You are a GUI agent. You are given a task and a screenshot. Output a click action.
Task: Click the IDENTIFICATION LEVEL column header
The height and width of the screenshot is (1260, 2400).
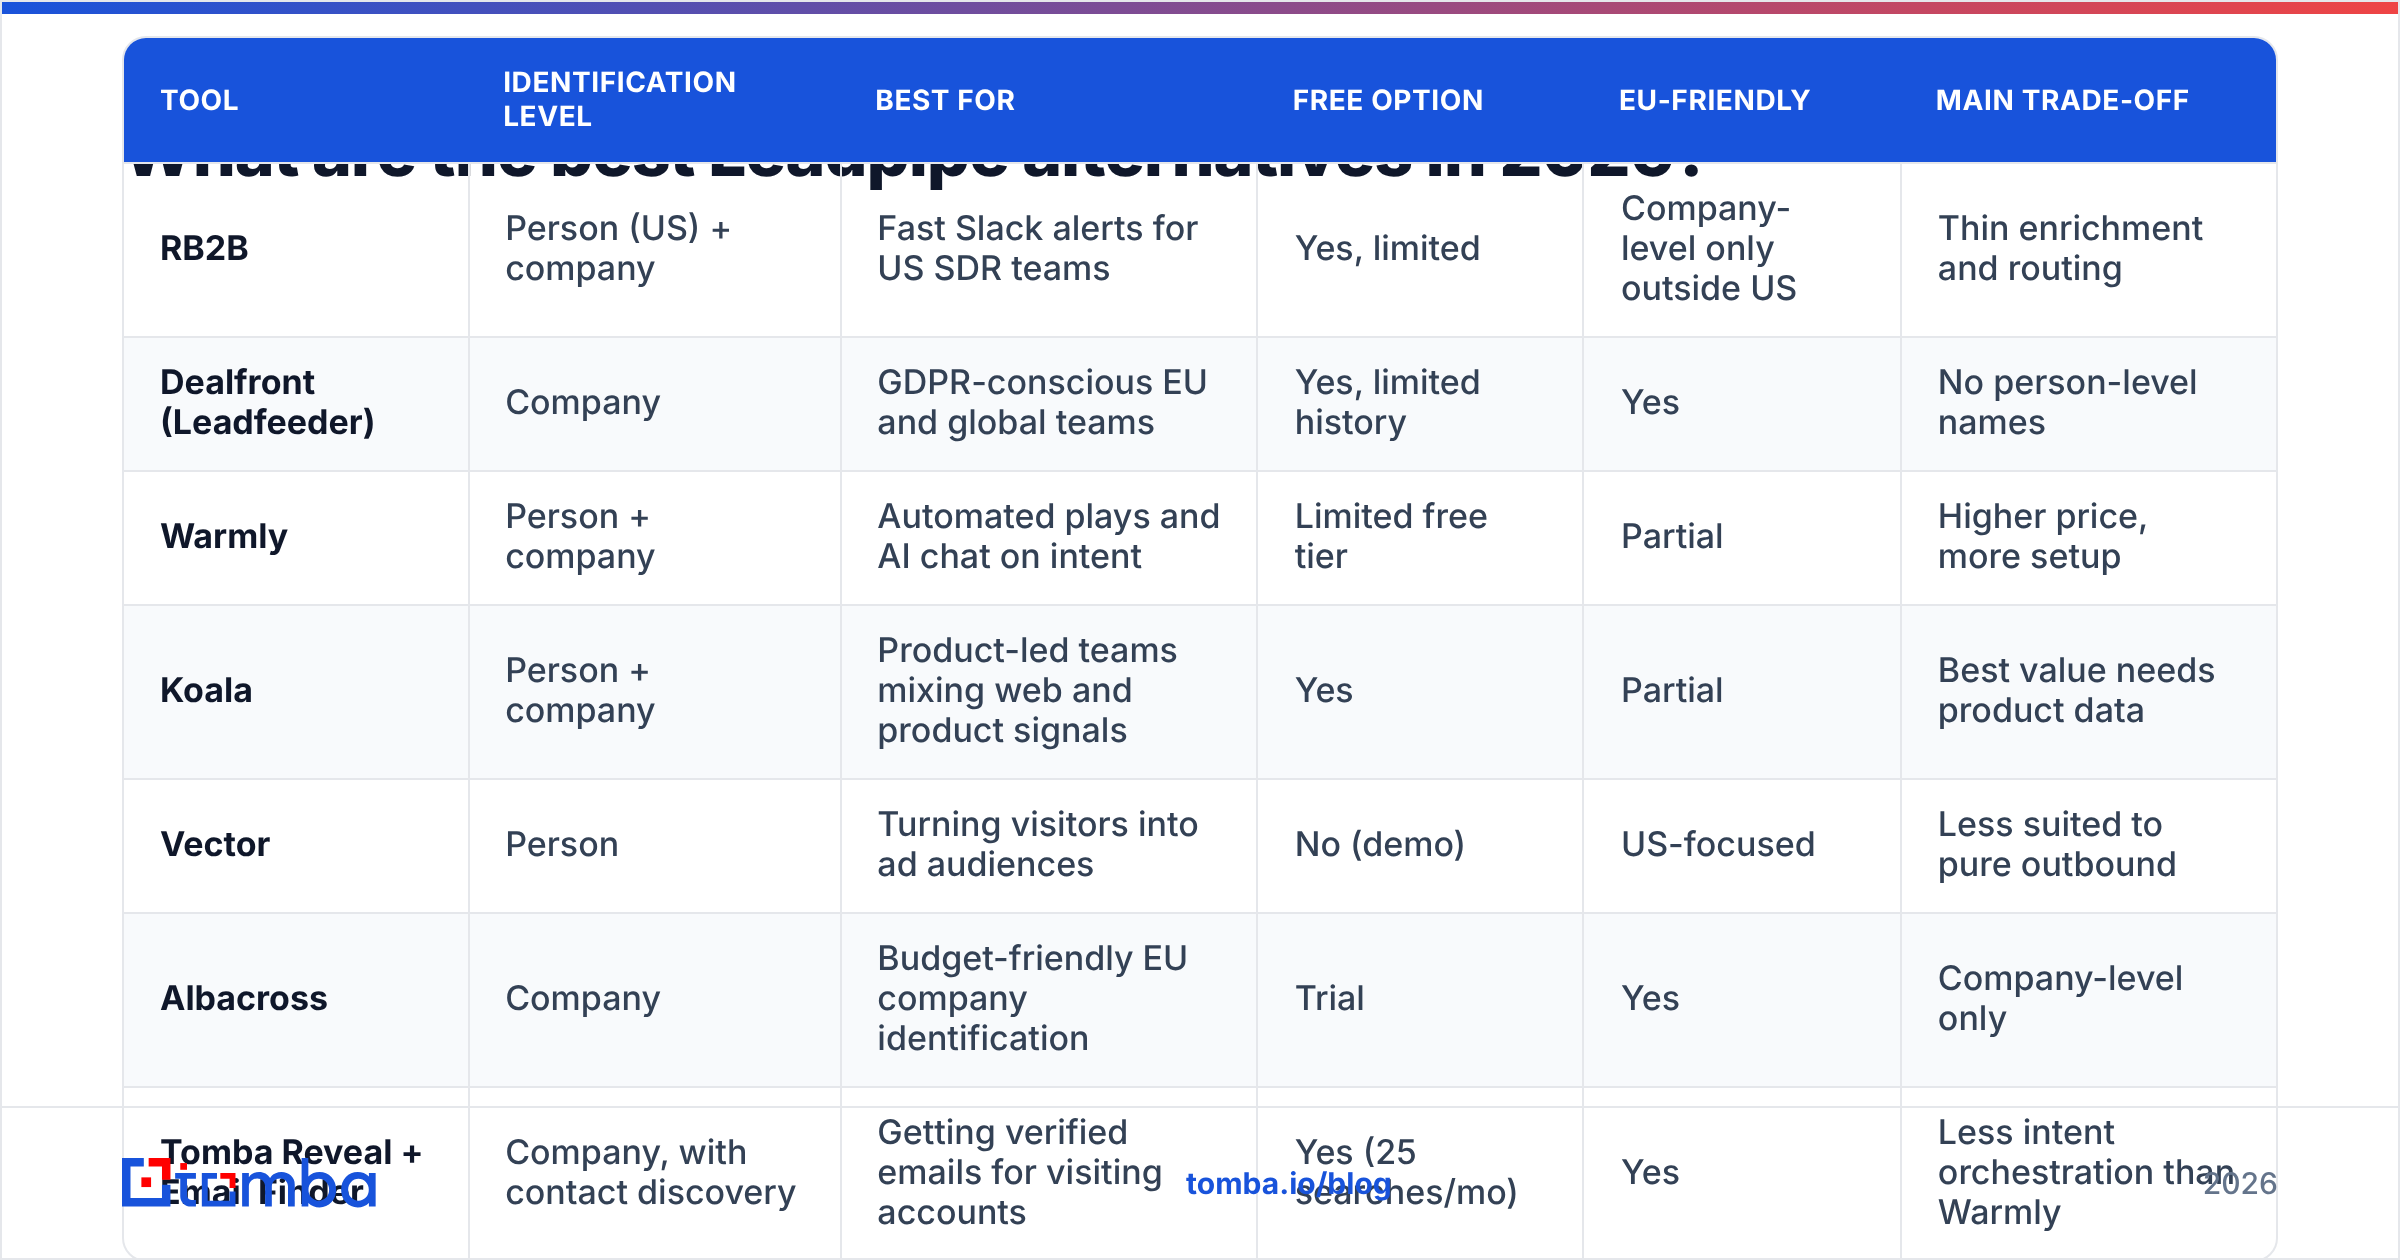point(619,99)
